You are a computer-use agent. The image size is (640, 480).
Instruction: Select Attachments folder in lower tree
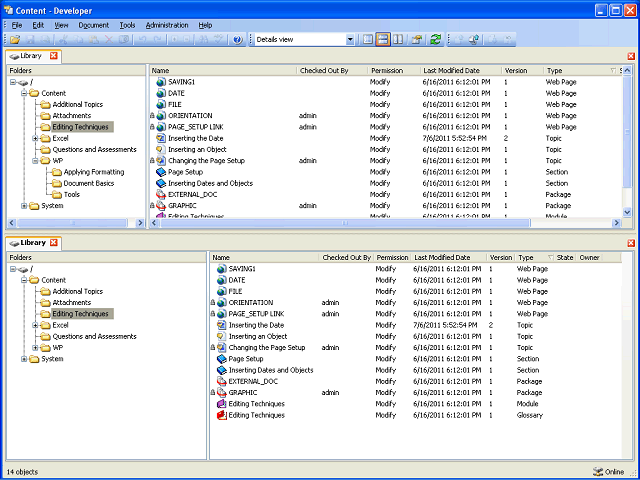72,303
